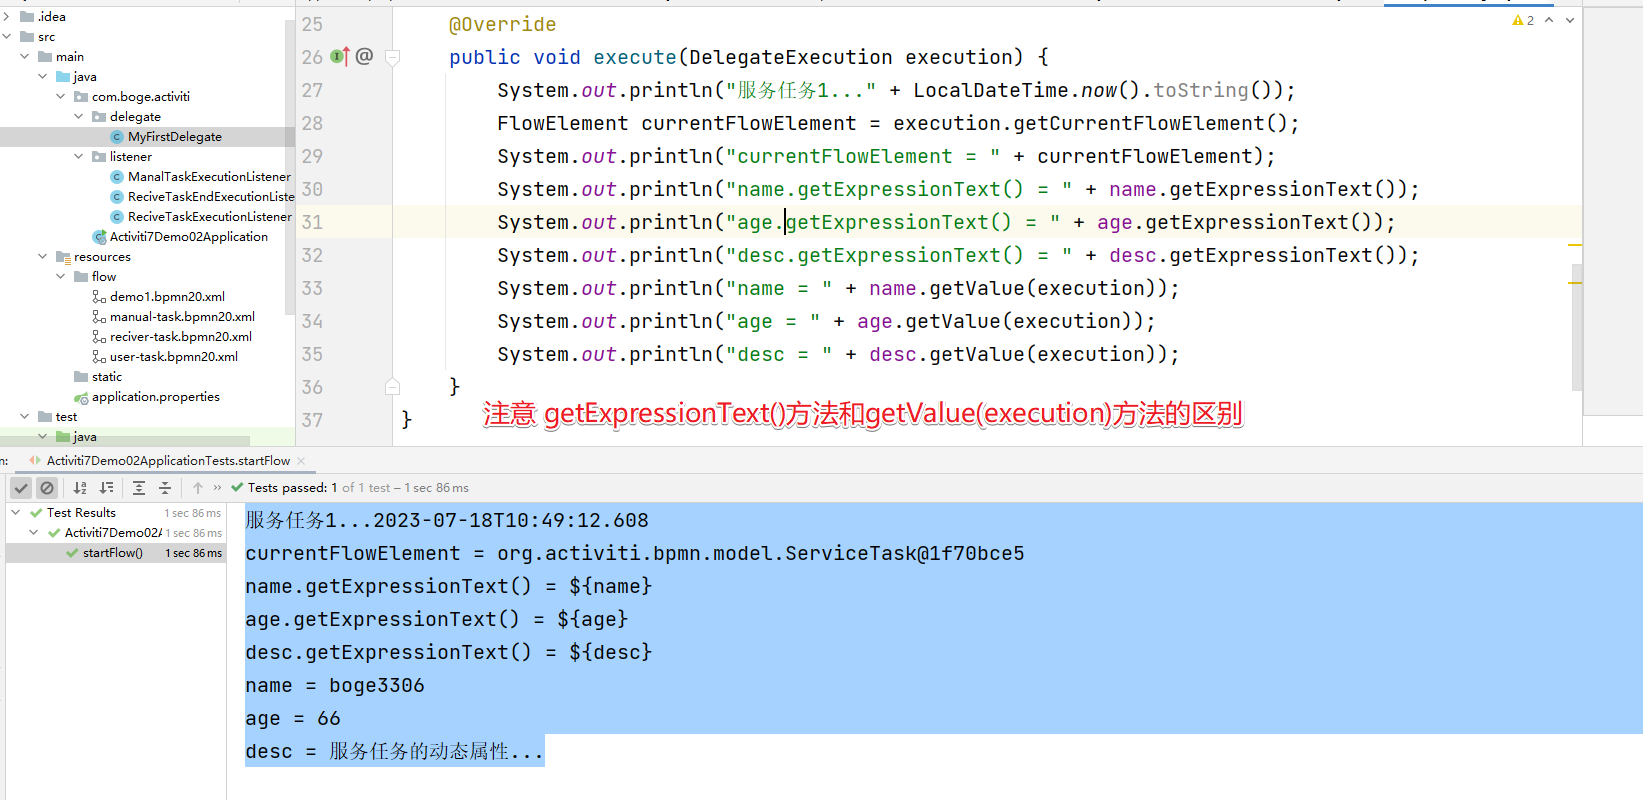Image resolution: width=1643 pixels, height=800 pixels.
Task: Go to previous highlighted error arrow
Action: coord(1549,20)
